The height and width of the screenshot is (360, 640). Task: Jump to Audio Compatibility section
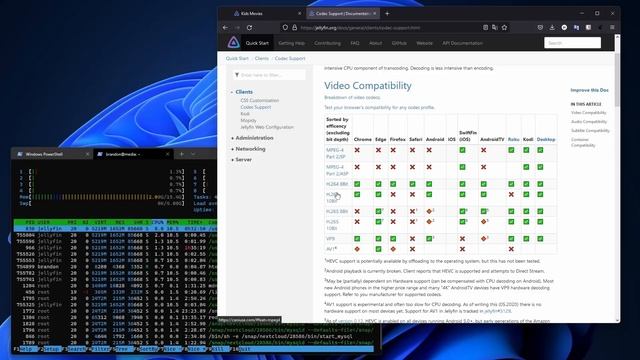(589, 122)
